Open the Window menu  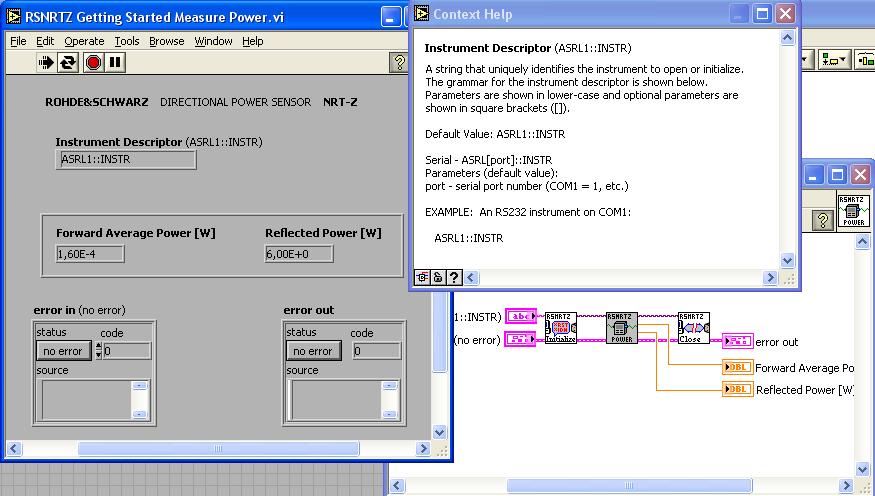pyautogui.click(x=213, y=41)
